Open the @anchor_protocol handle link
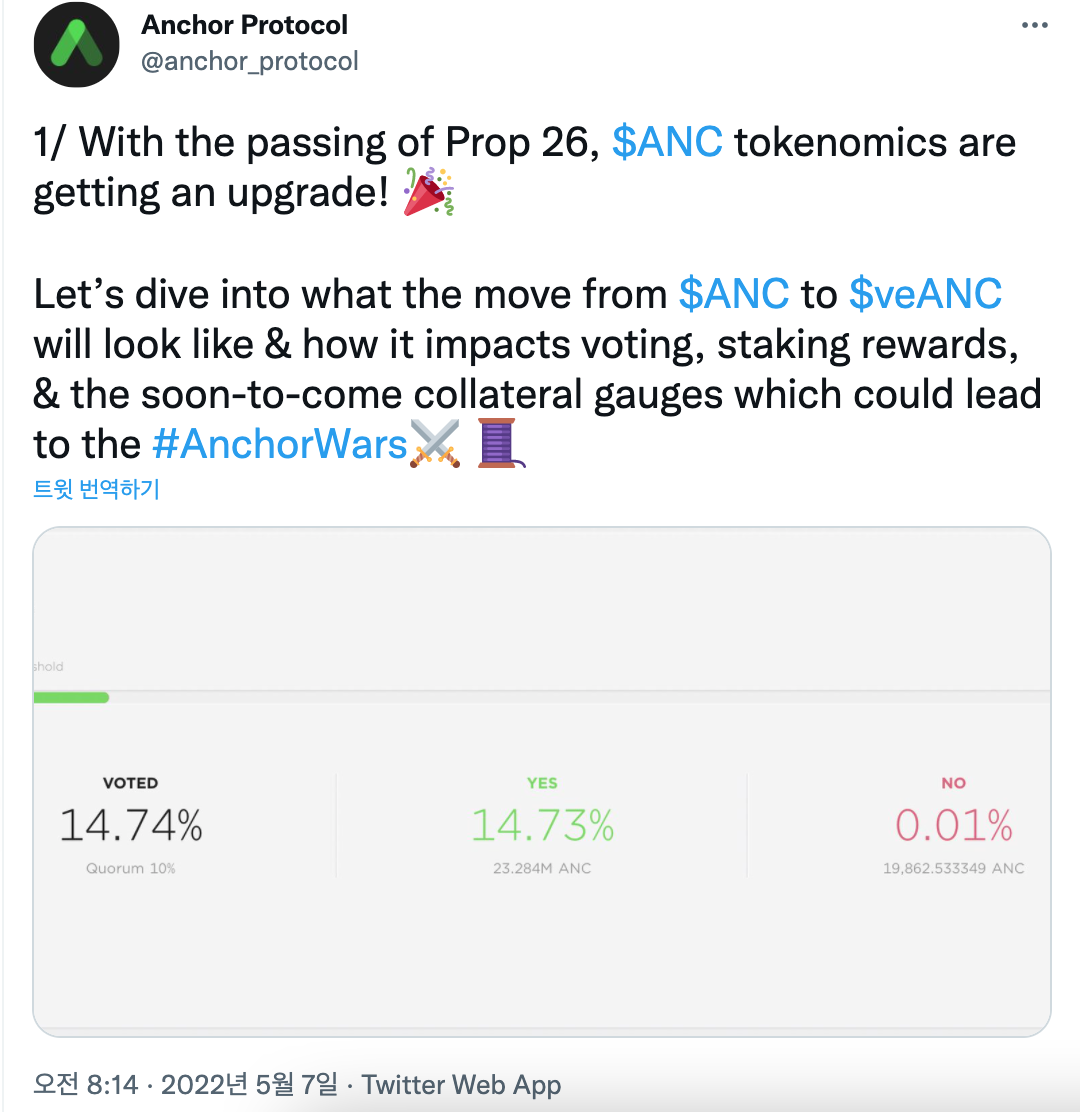The image size is (1080, 1112). point(250,61)
